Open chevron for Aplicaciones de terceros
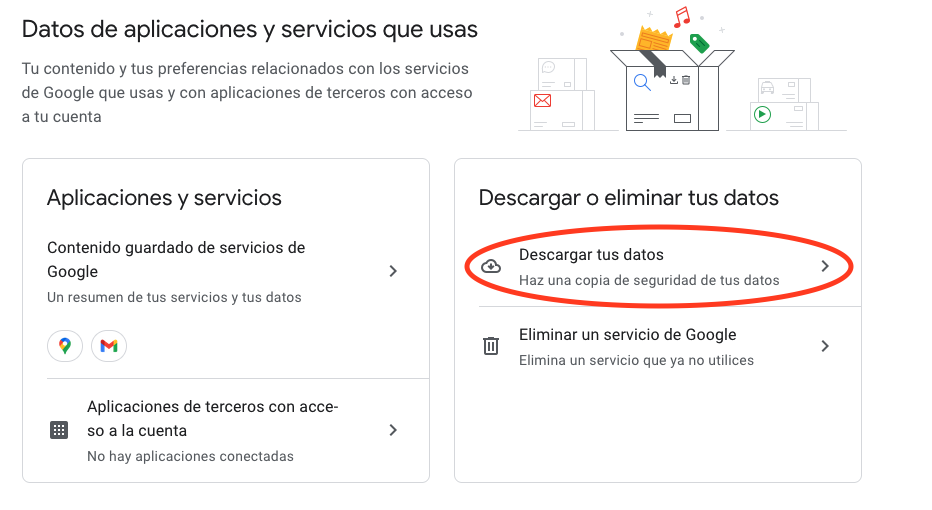 tap(393, 430)
